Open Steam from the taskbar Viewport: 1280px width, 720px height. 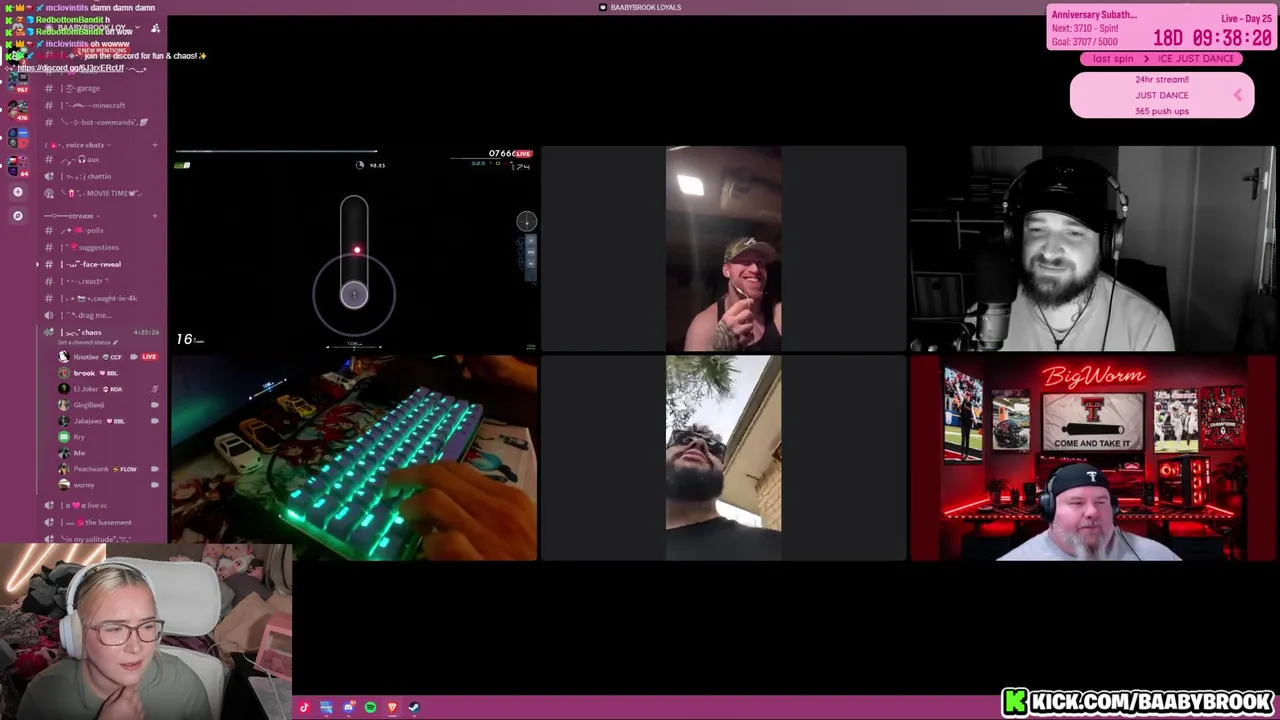click(x=414, y=708)
